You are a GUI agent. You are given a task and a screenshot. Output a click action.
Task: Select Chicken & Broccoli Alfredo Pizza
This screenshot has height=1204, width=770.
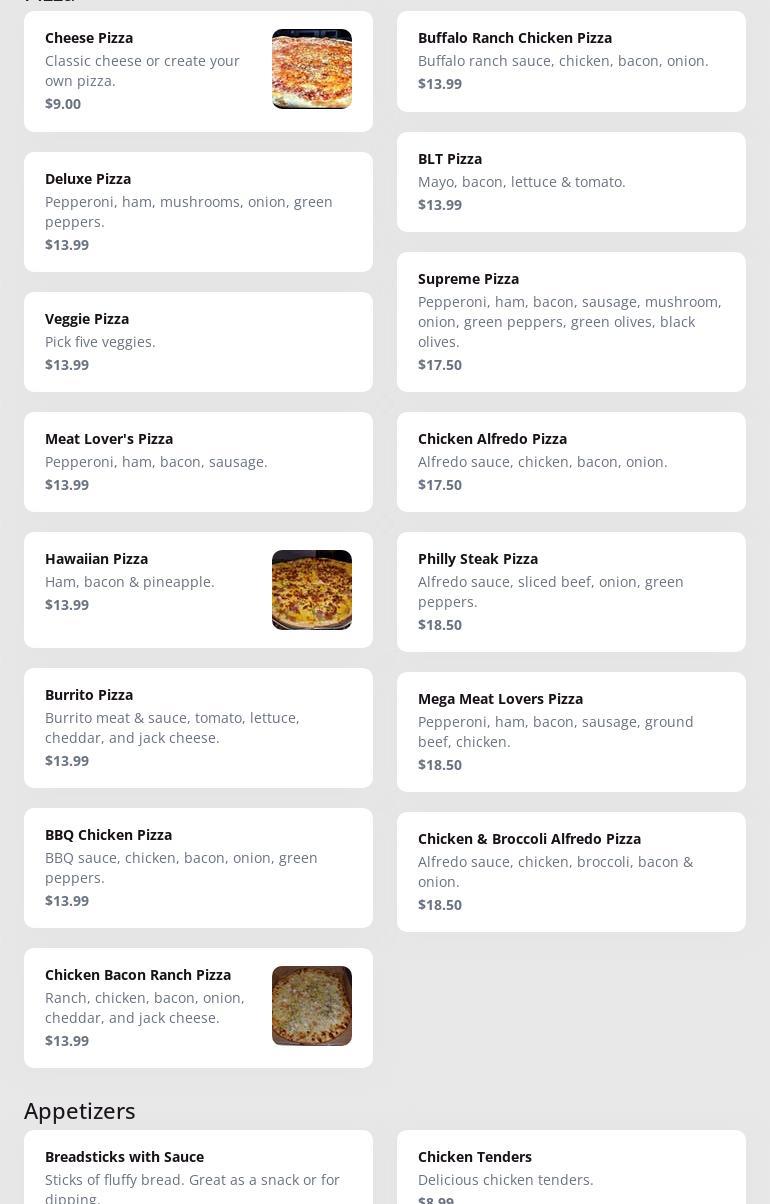[x=571, y=872]
